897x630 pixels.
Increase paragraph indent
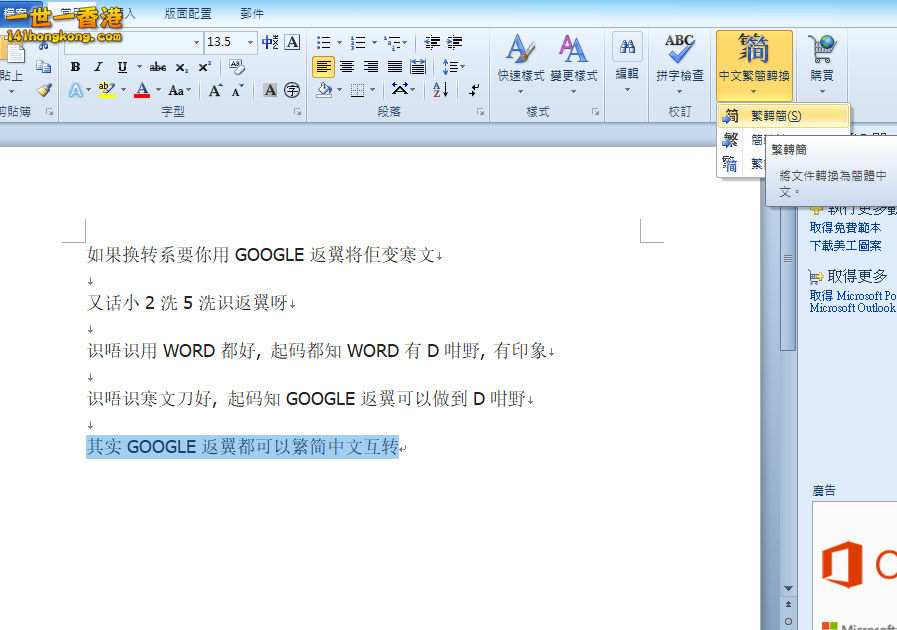[455, 42]
